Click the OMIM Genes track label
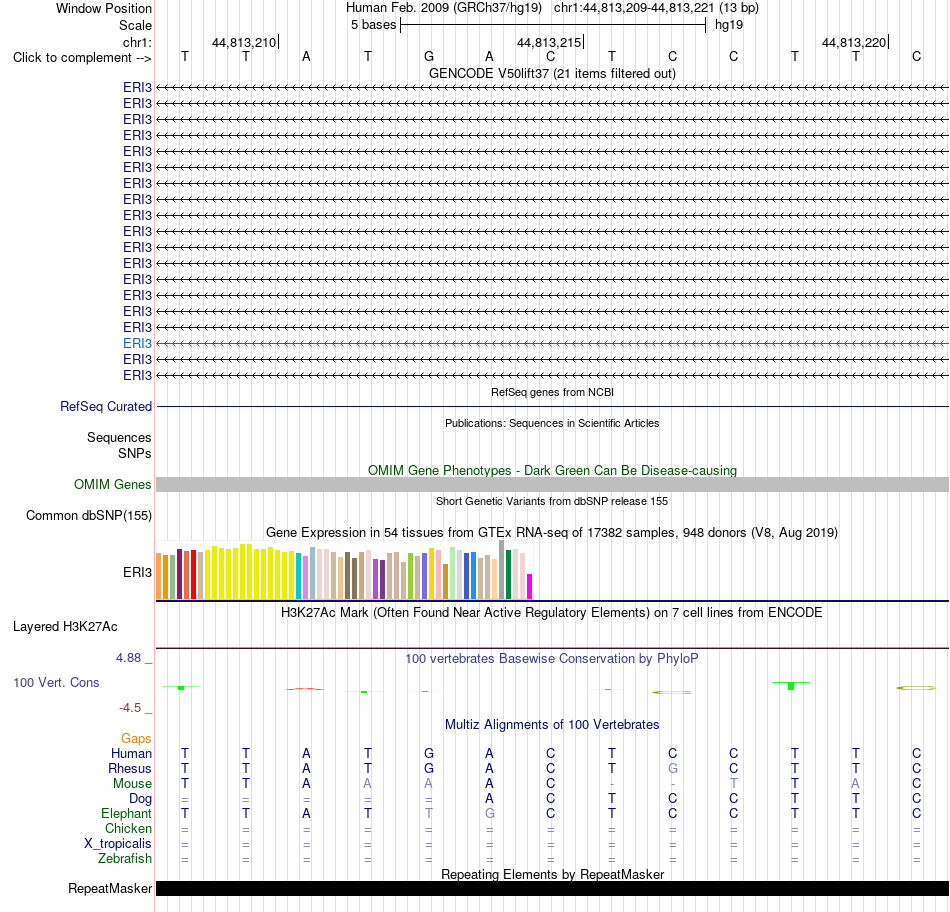The image size is (950, 912). [112, 484]
